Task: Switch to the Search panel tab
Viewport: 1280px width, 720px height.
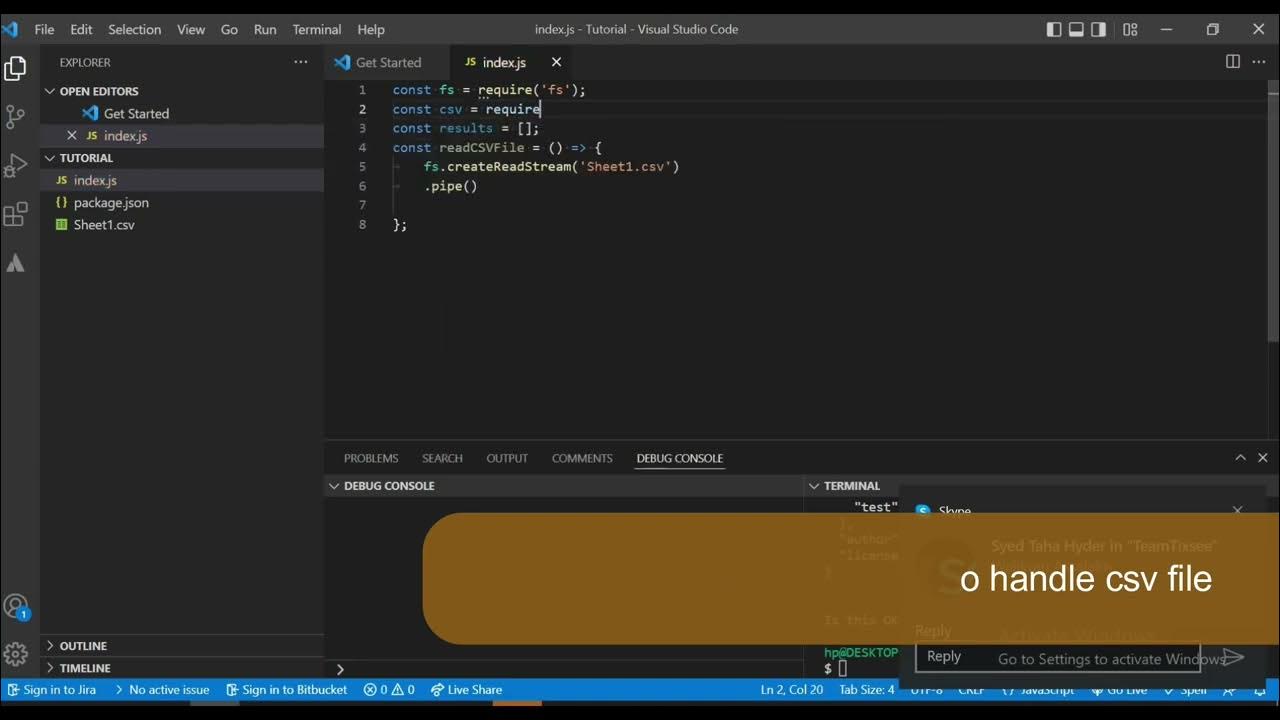Action: click(442, 458)
